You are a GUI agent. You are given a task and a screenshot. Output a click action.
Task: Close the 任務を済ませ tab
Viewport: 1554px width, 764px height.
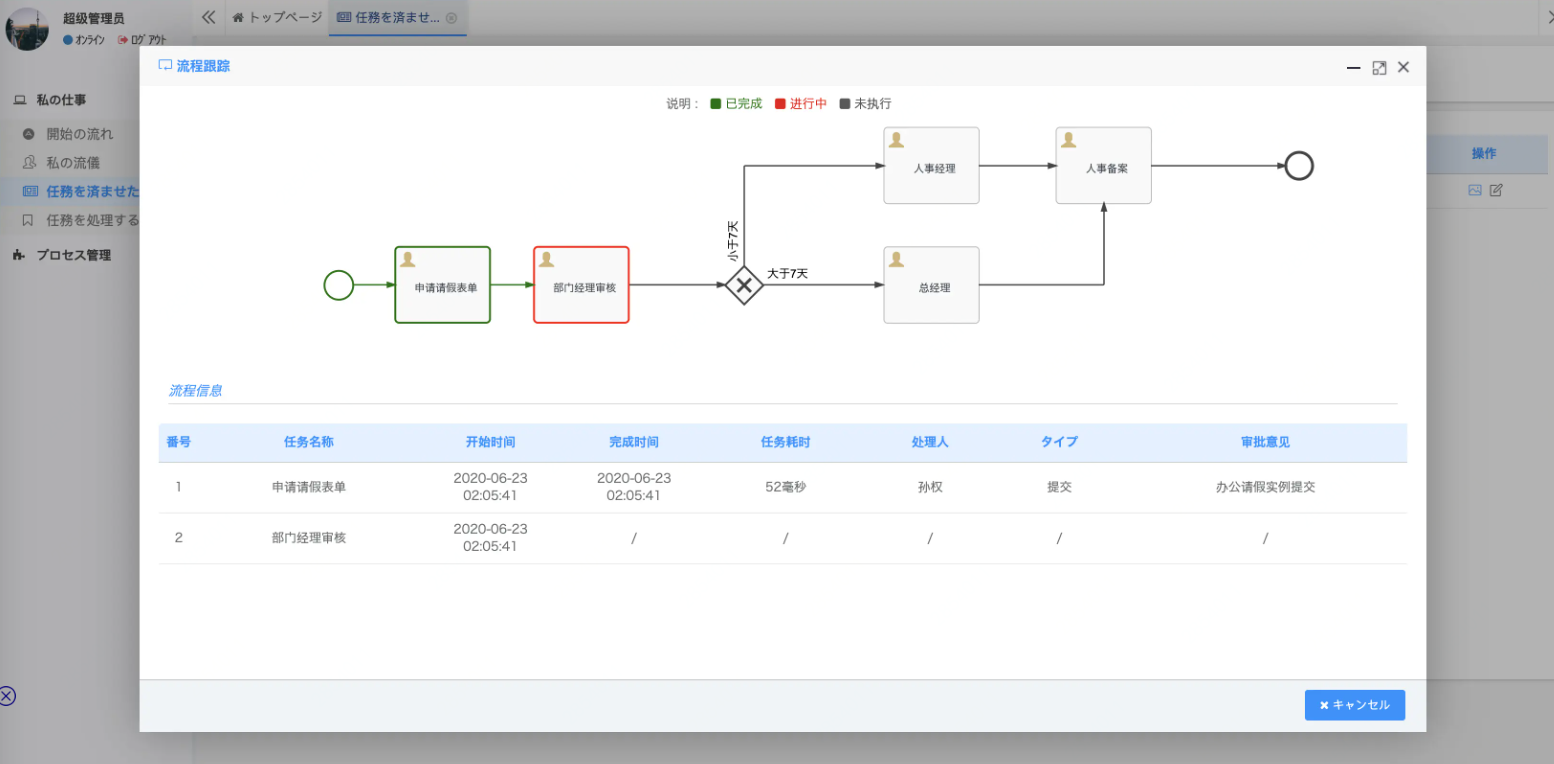(x=451, y=18)
